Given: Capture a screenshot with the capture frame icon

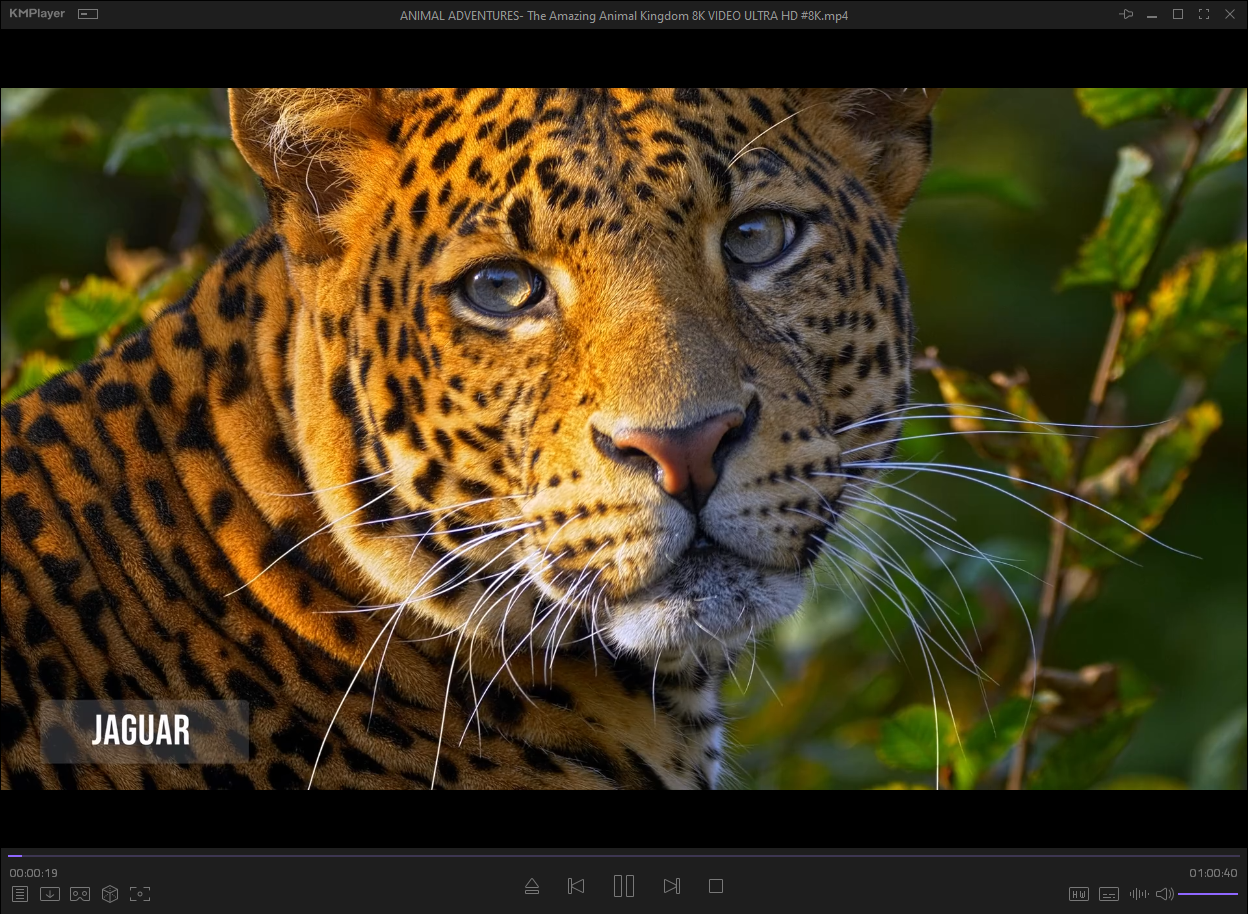Looking at the screenshot, I should click(x=140, y=894).
